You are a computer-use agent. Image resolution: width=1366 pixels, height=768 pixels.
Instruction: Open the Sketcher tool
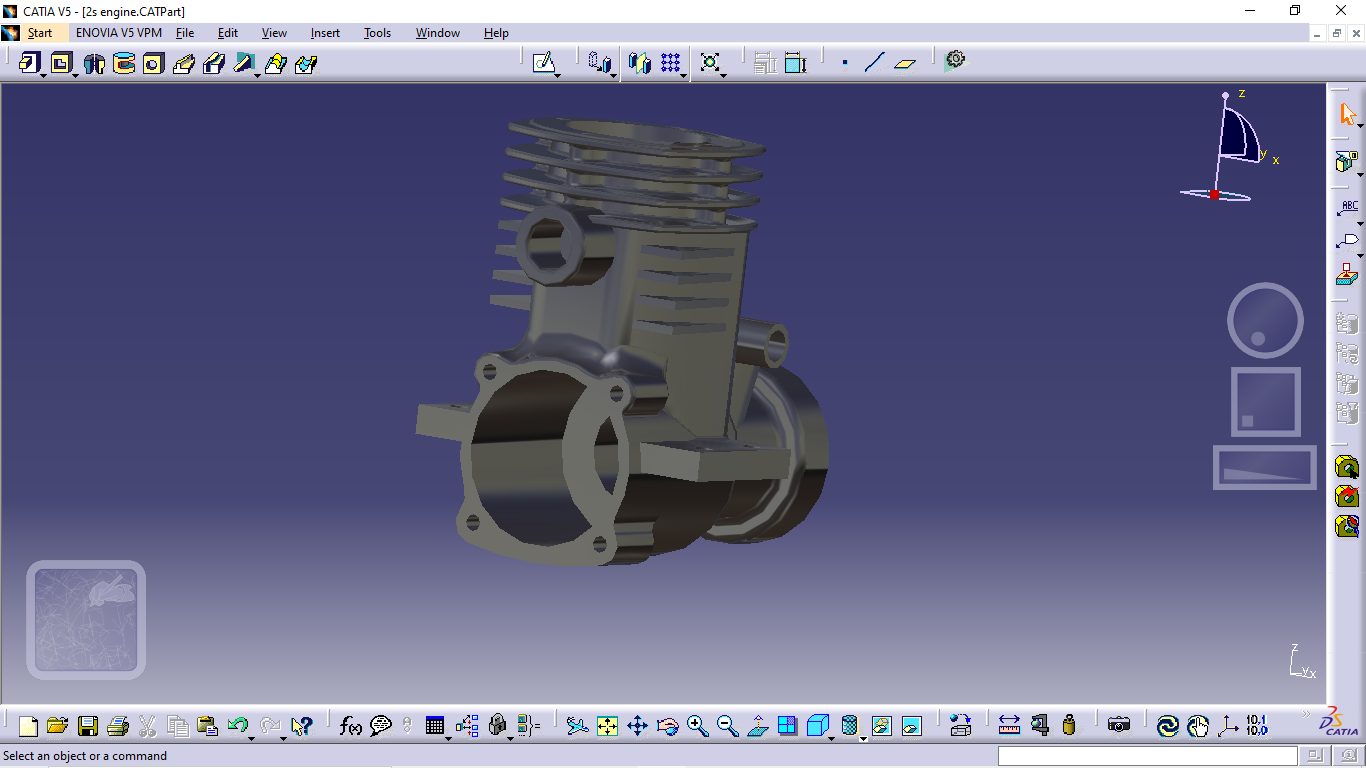[x=545, y=62]
